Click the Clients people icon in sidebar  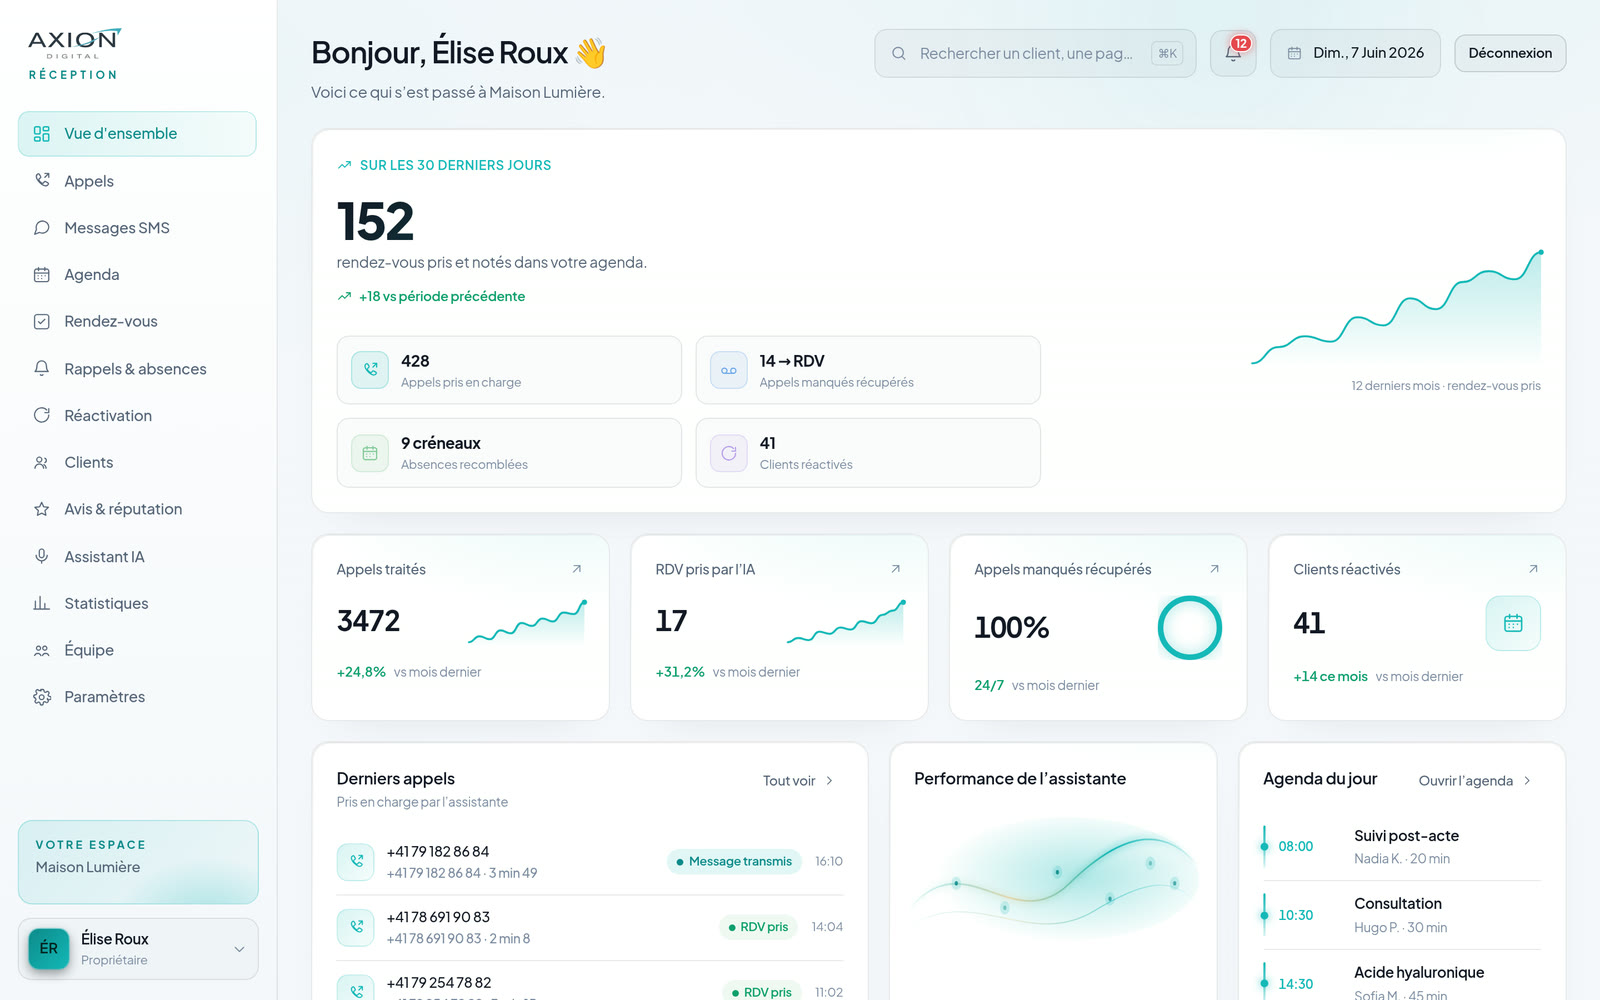tap(42, 462)
